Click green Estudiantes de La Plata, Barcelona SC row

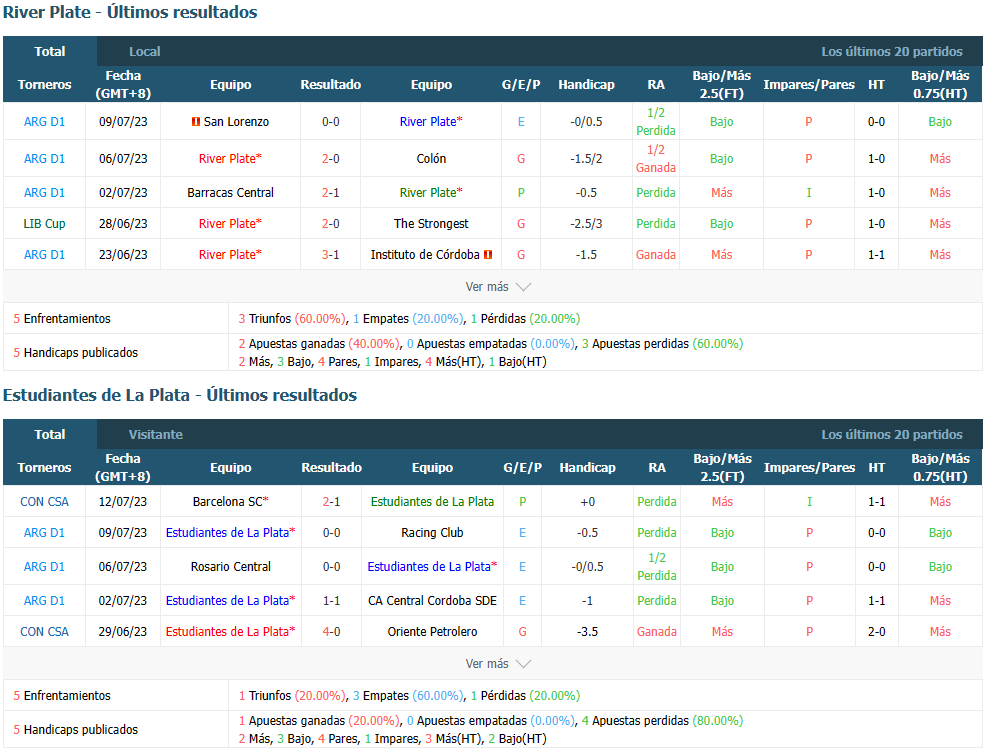coord(432,502)
